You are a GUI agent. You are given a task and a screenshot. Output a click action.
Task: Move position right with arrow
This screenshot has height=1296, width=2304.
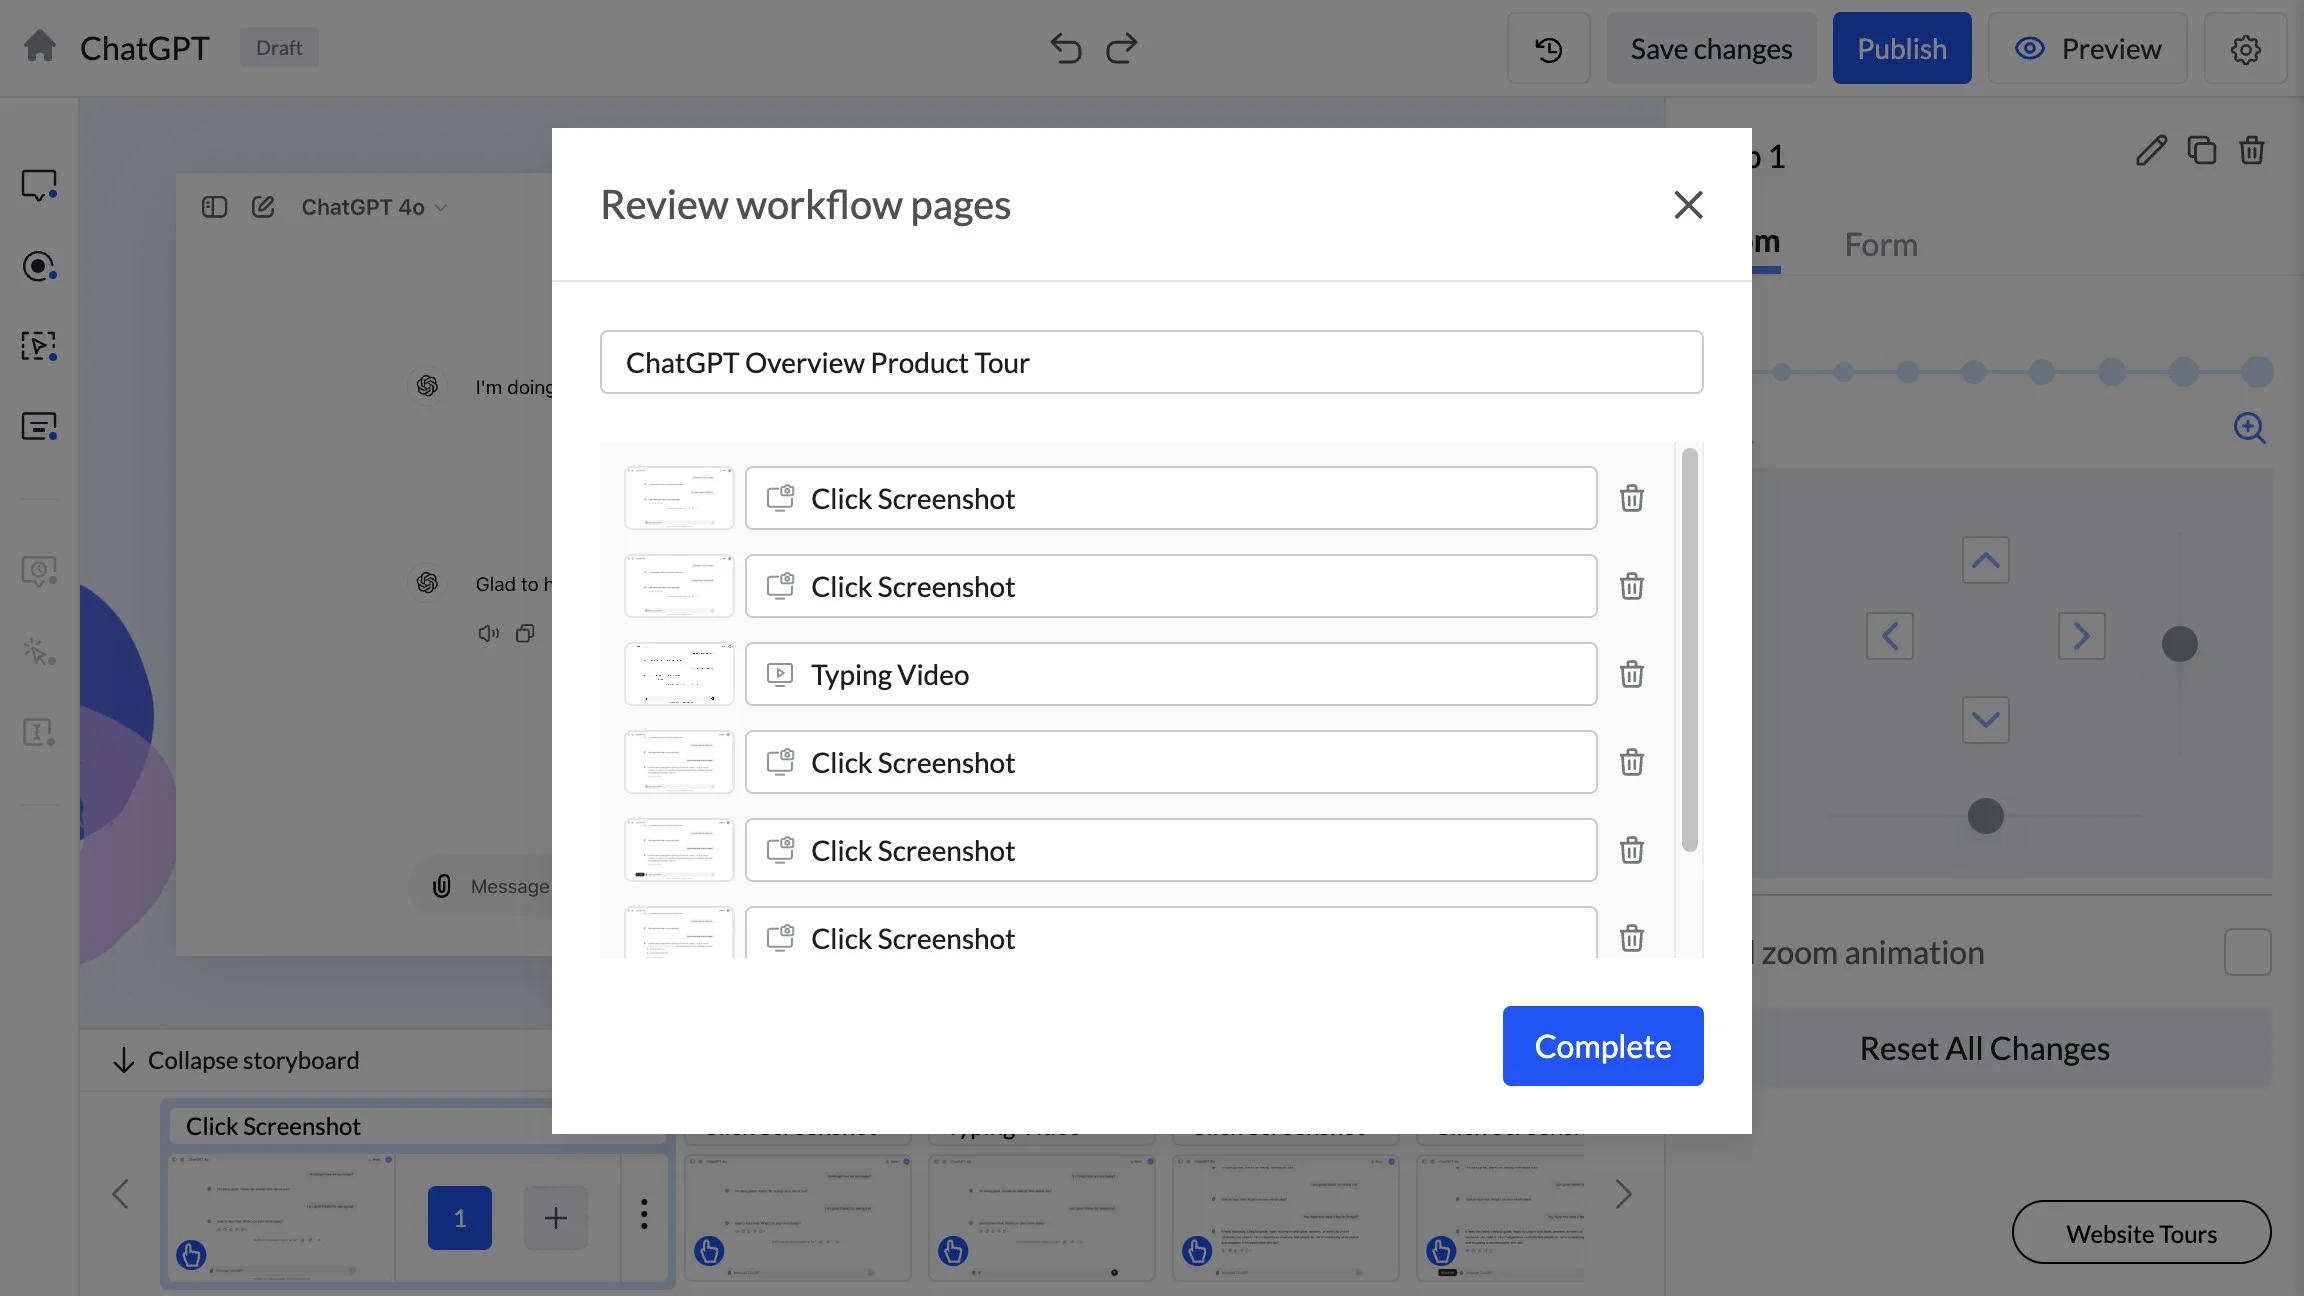click(x=2081, y=636)
